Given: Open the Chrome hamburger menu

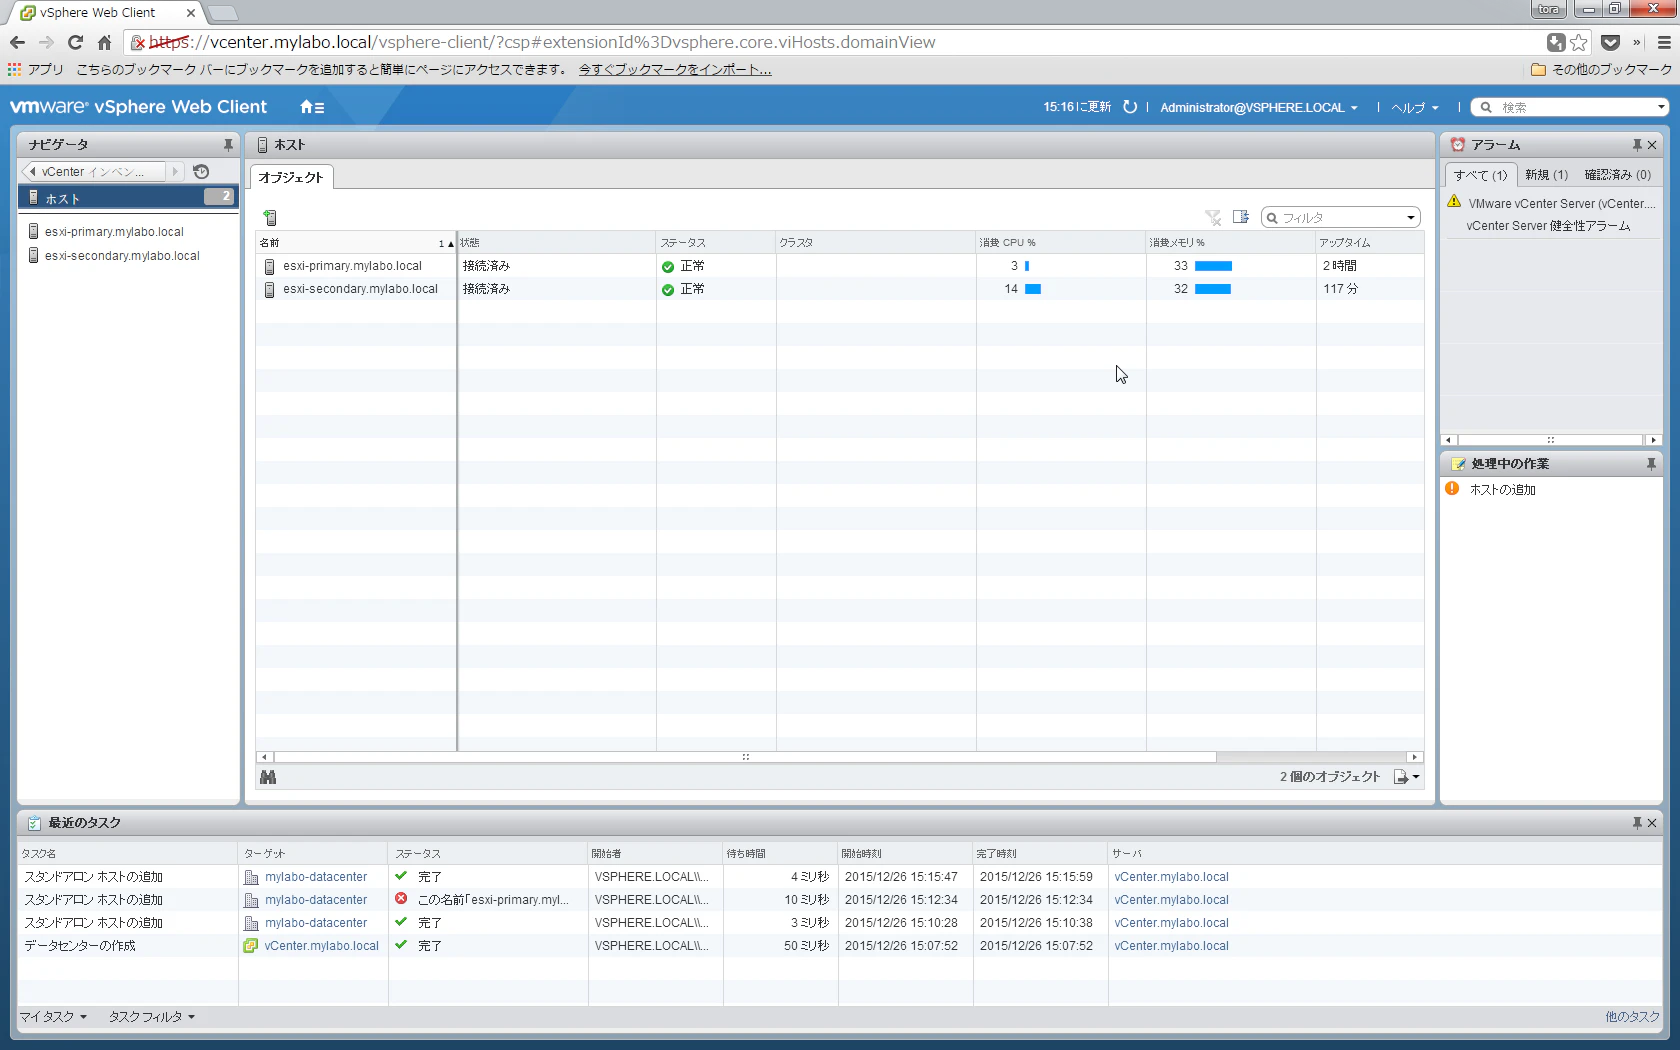Looking at the screenshot, I should click(x=1664, y=42).
